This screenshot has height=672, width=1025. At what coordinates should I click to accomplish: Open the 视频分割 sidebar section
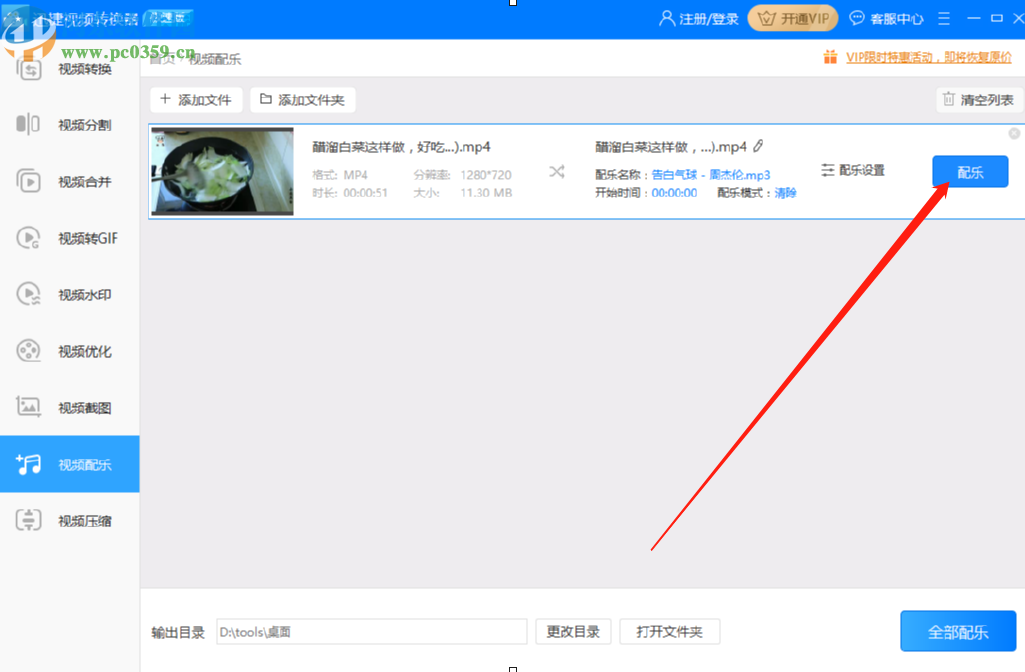69,125
